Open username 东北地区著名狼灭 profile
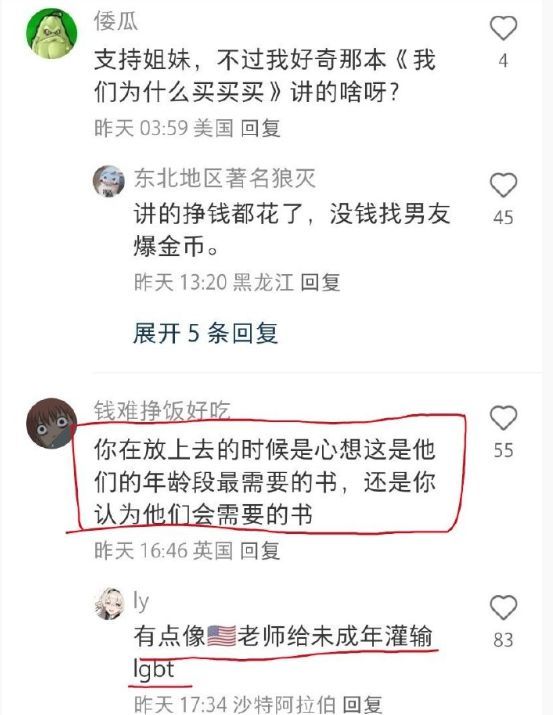 coord(225,178)
